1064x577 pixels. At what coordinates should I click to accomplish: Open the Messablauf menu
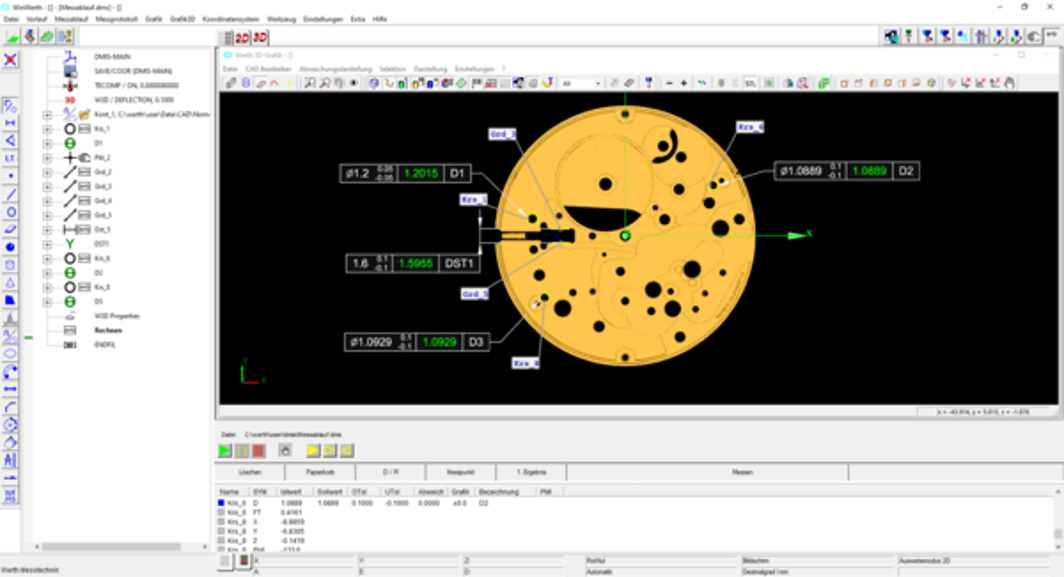coord(71,19)
